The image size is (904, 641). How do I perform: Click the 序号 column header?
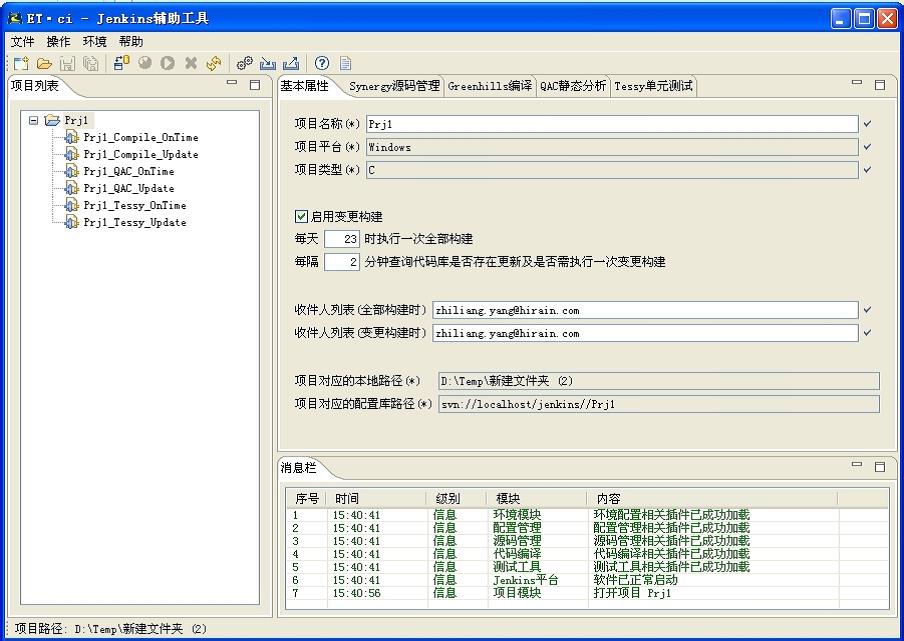click(x=307, y=499)
